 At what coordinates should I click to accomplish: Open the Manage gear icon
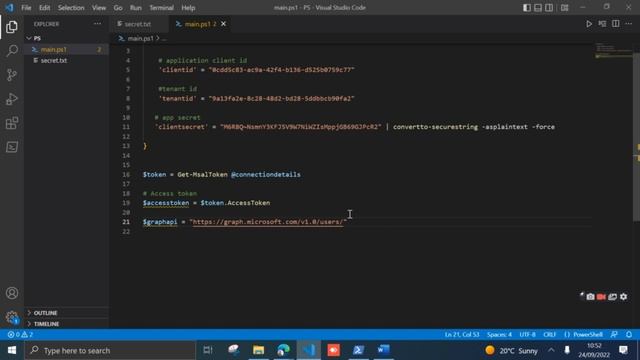click(x=12, y=317)
